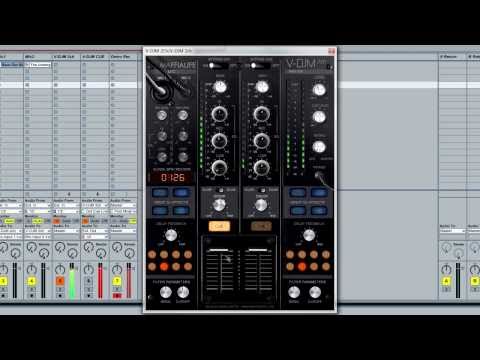Open Audio To dropdown on track 5
480x360 pixels.
[x=66, y=231]
